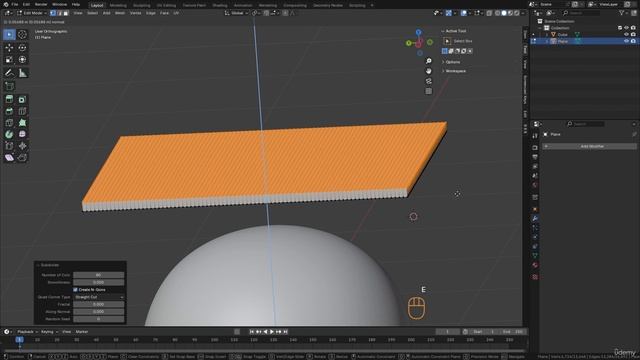640x360 pixels.
Task: Switch to face select mode
Action: 66,13
